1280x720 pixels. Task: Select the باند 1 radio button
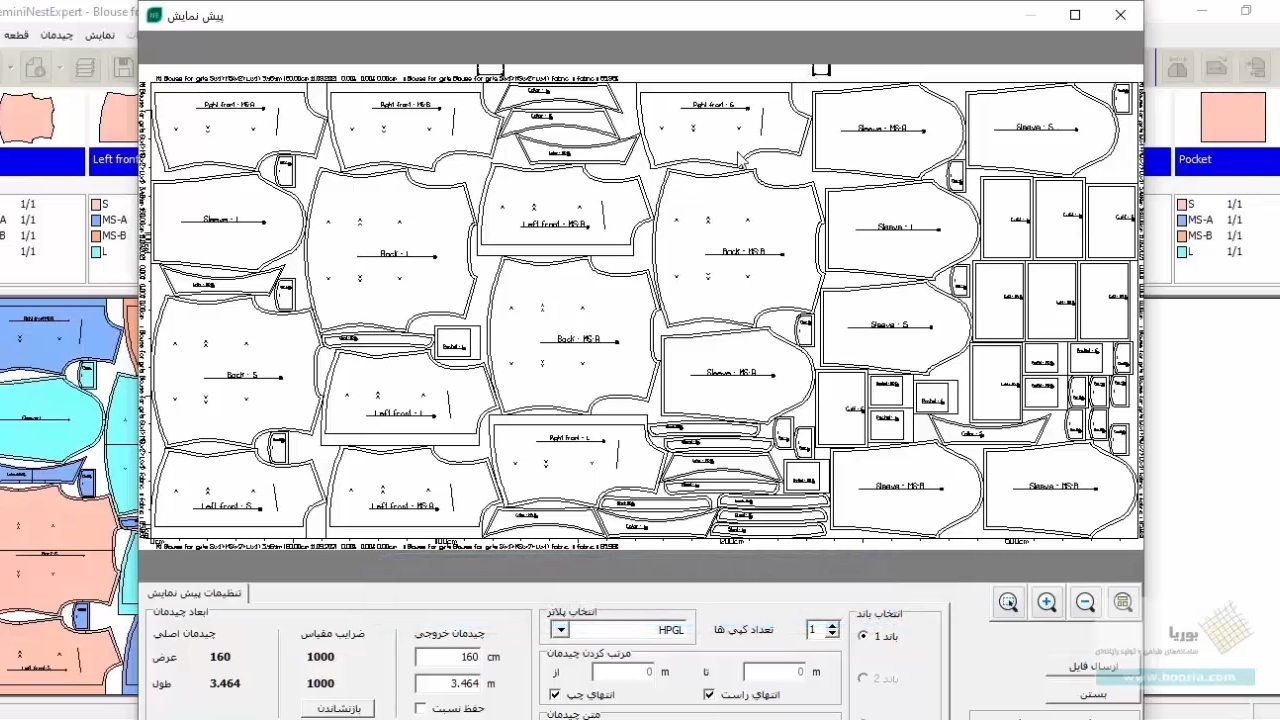[863, 636]
